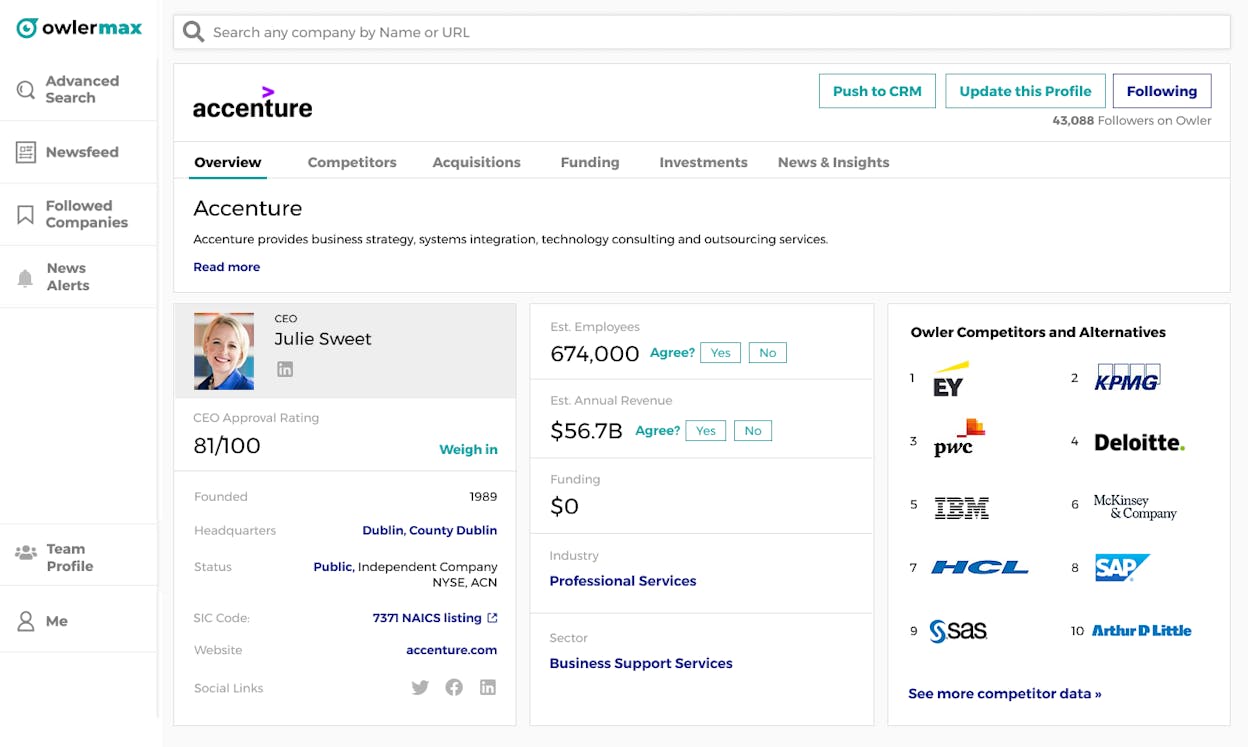1248x747 pixels.
Task: Click the Public status link
Action: pos(333,566)
